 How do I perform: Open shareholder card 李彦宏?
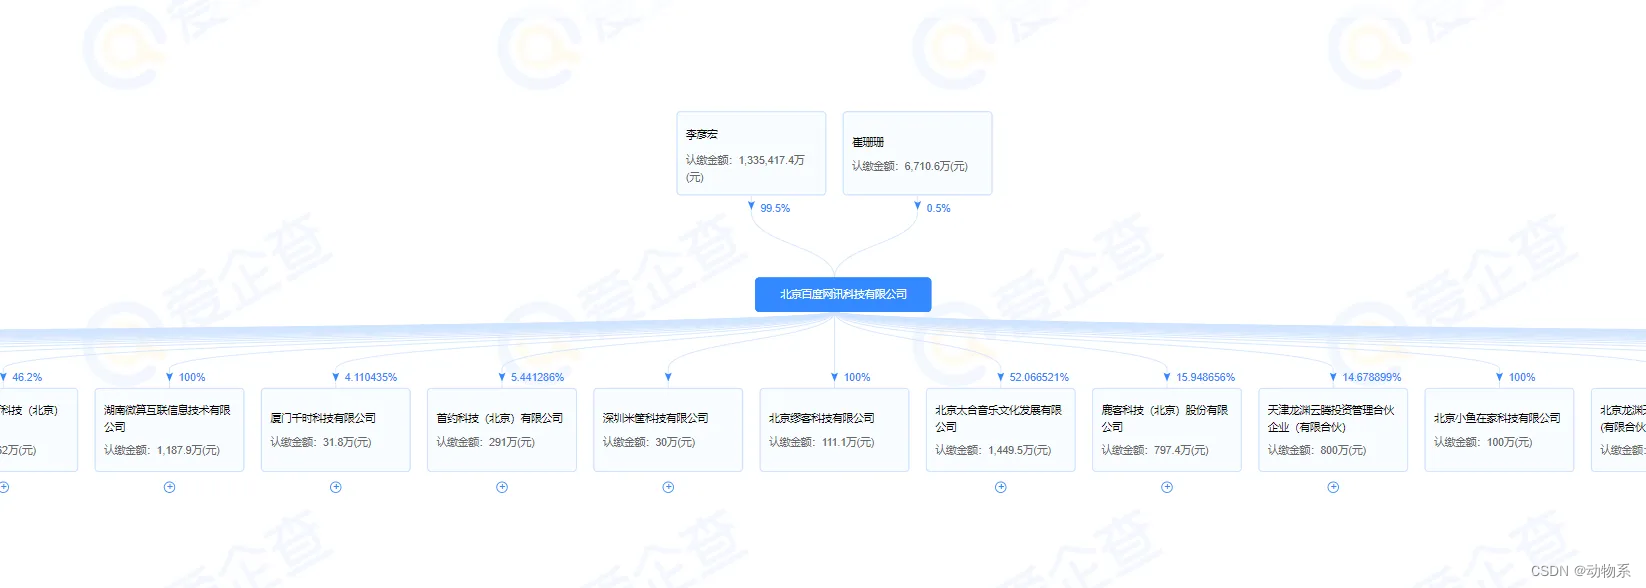(751, 153)
